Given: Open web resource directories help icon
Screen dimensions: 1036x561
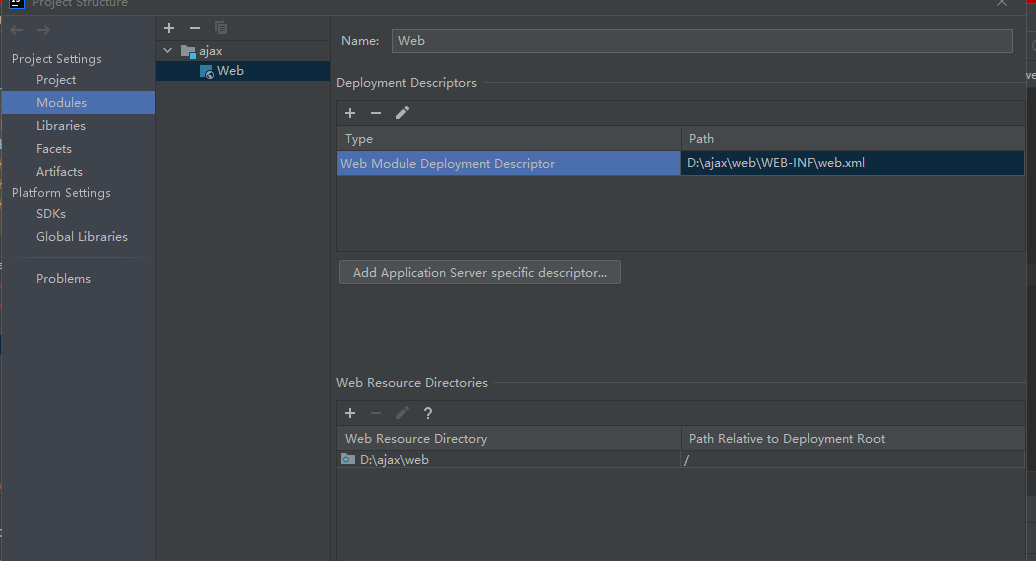Looking at the screenshot, I should click(x=428, y=413).
